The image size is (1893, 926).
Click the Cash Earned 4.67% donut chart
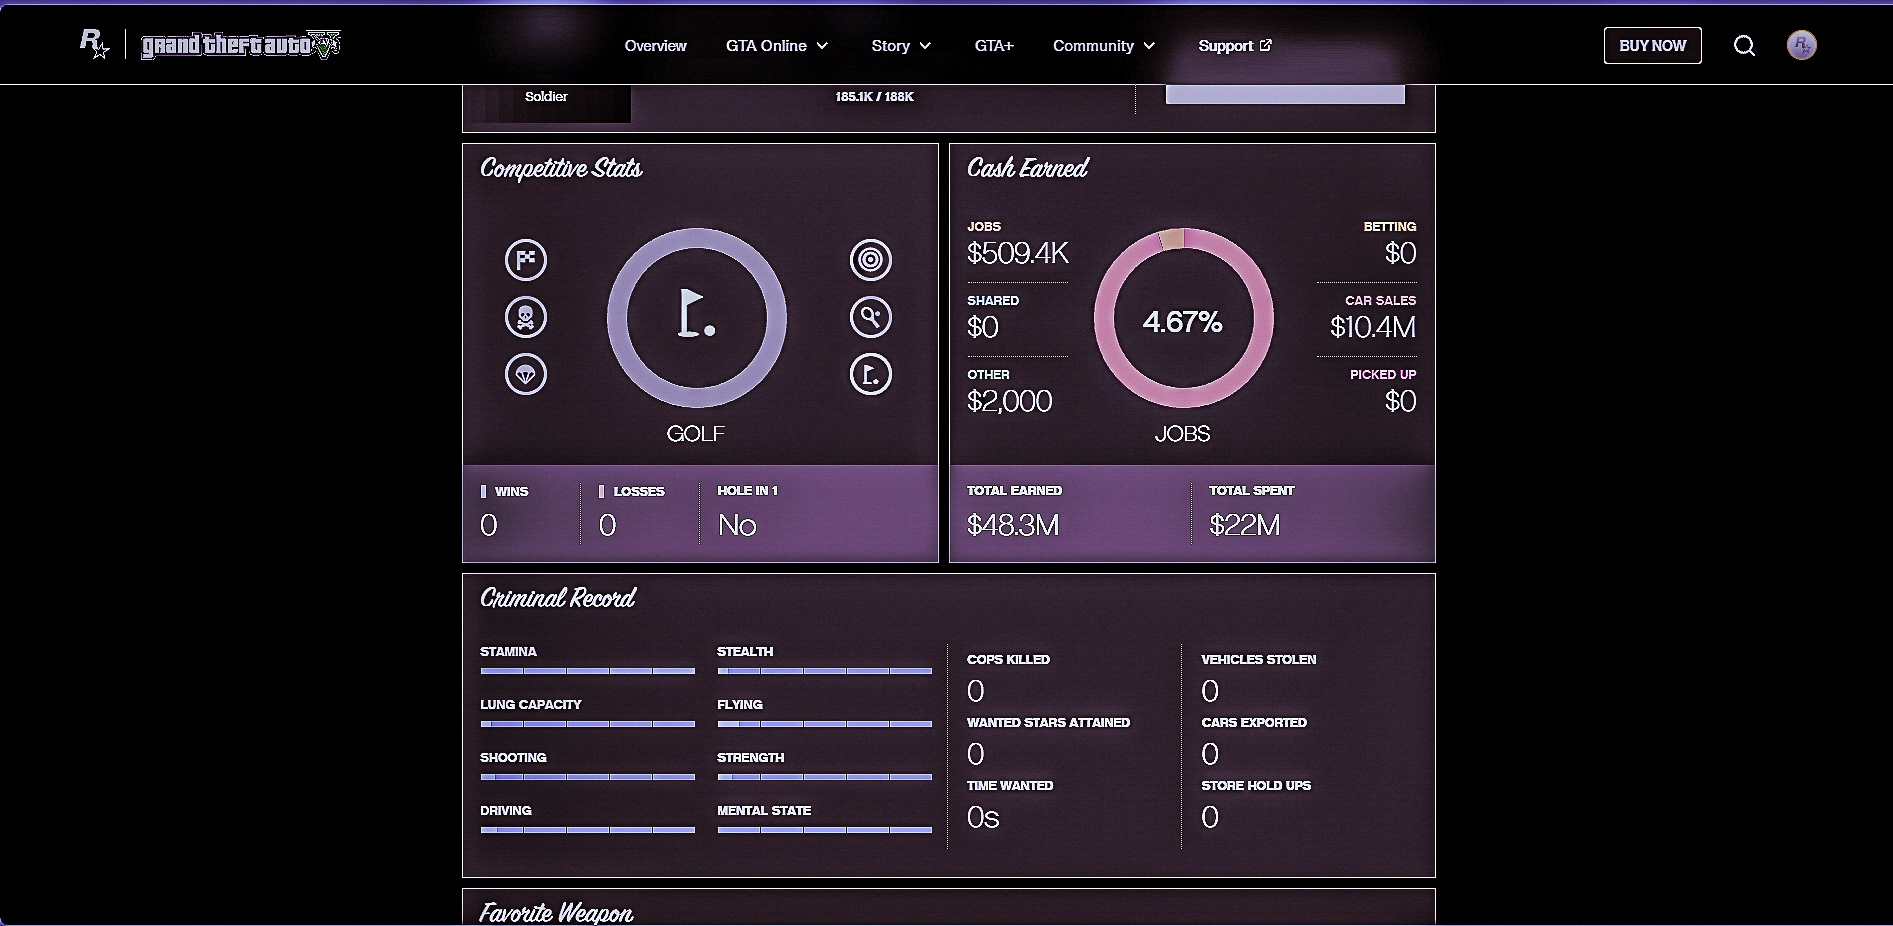(1183, 320)
